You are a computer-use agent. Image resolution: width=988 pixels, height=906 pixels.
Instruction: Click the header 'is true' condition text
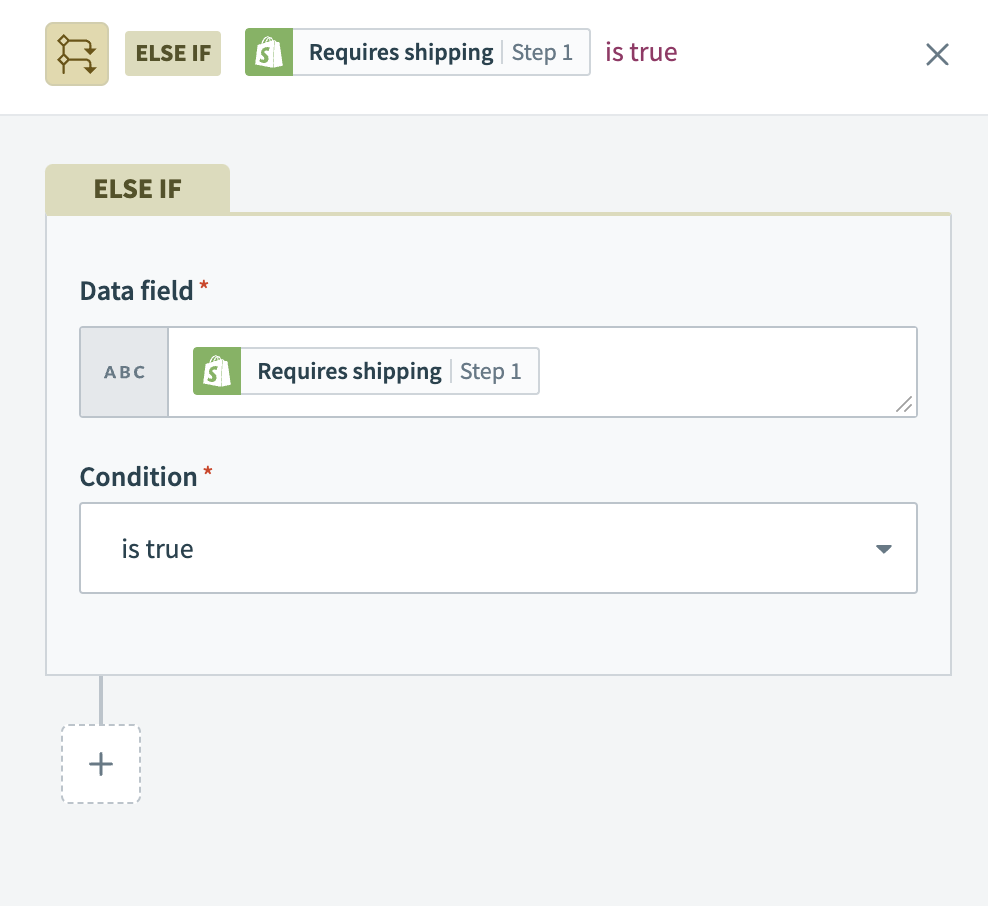click(641, 53)
